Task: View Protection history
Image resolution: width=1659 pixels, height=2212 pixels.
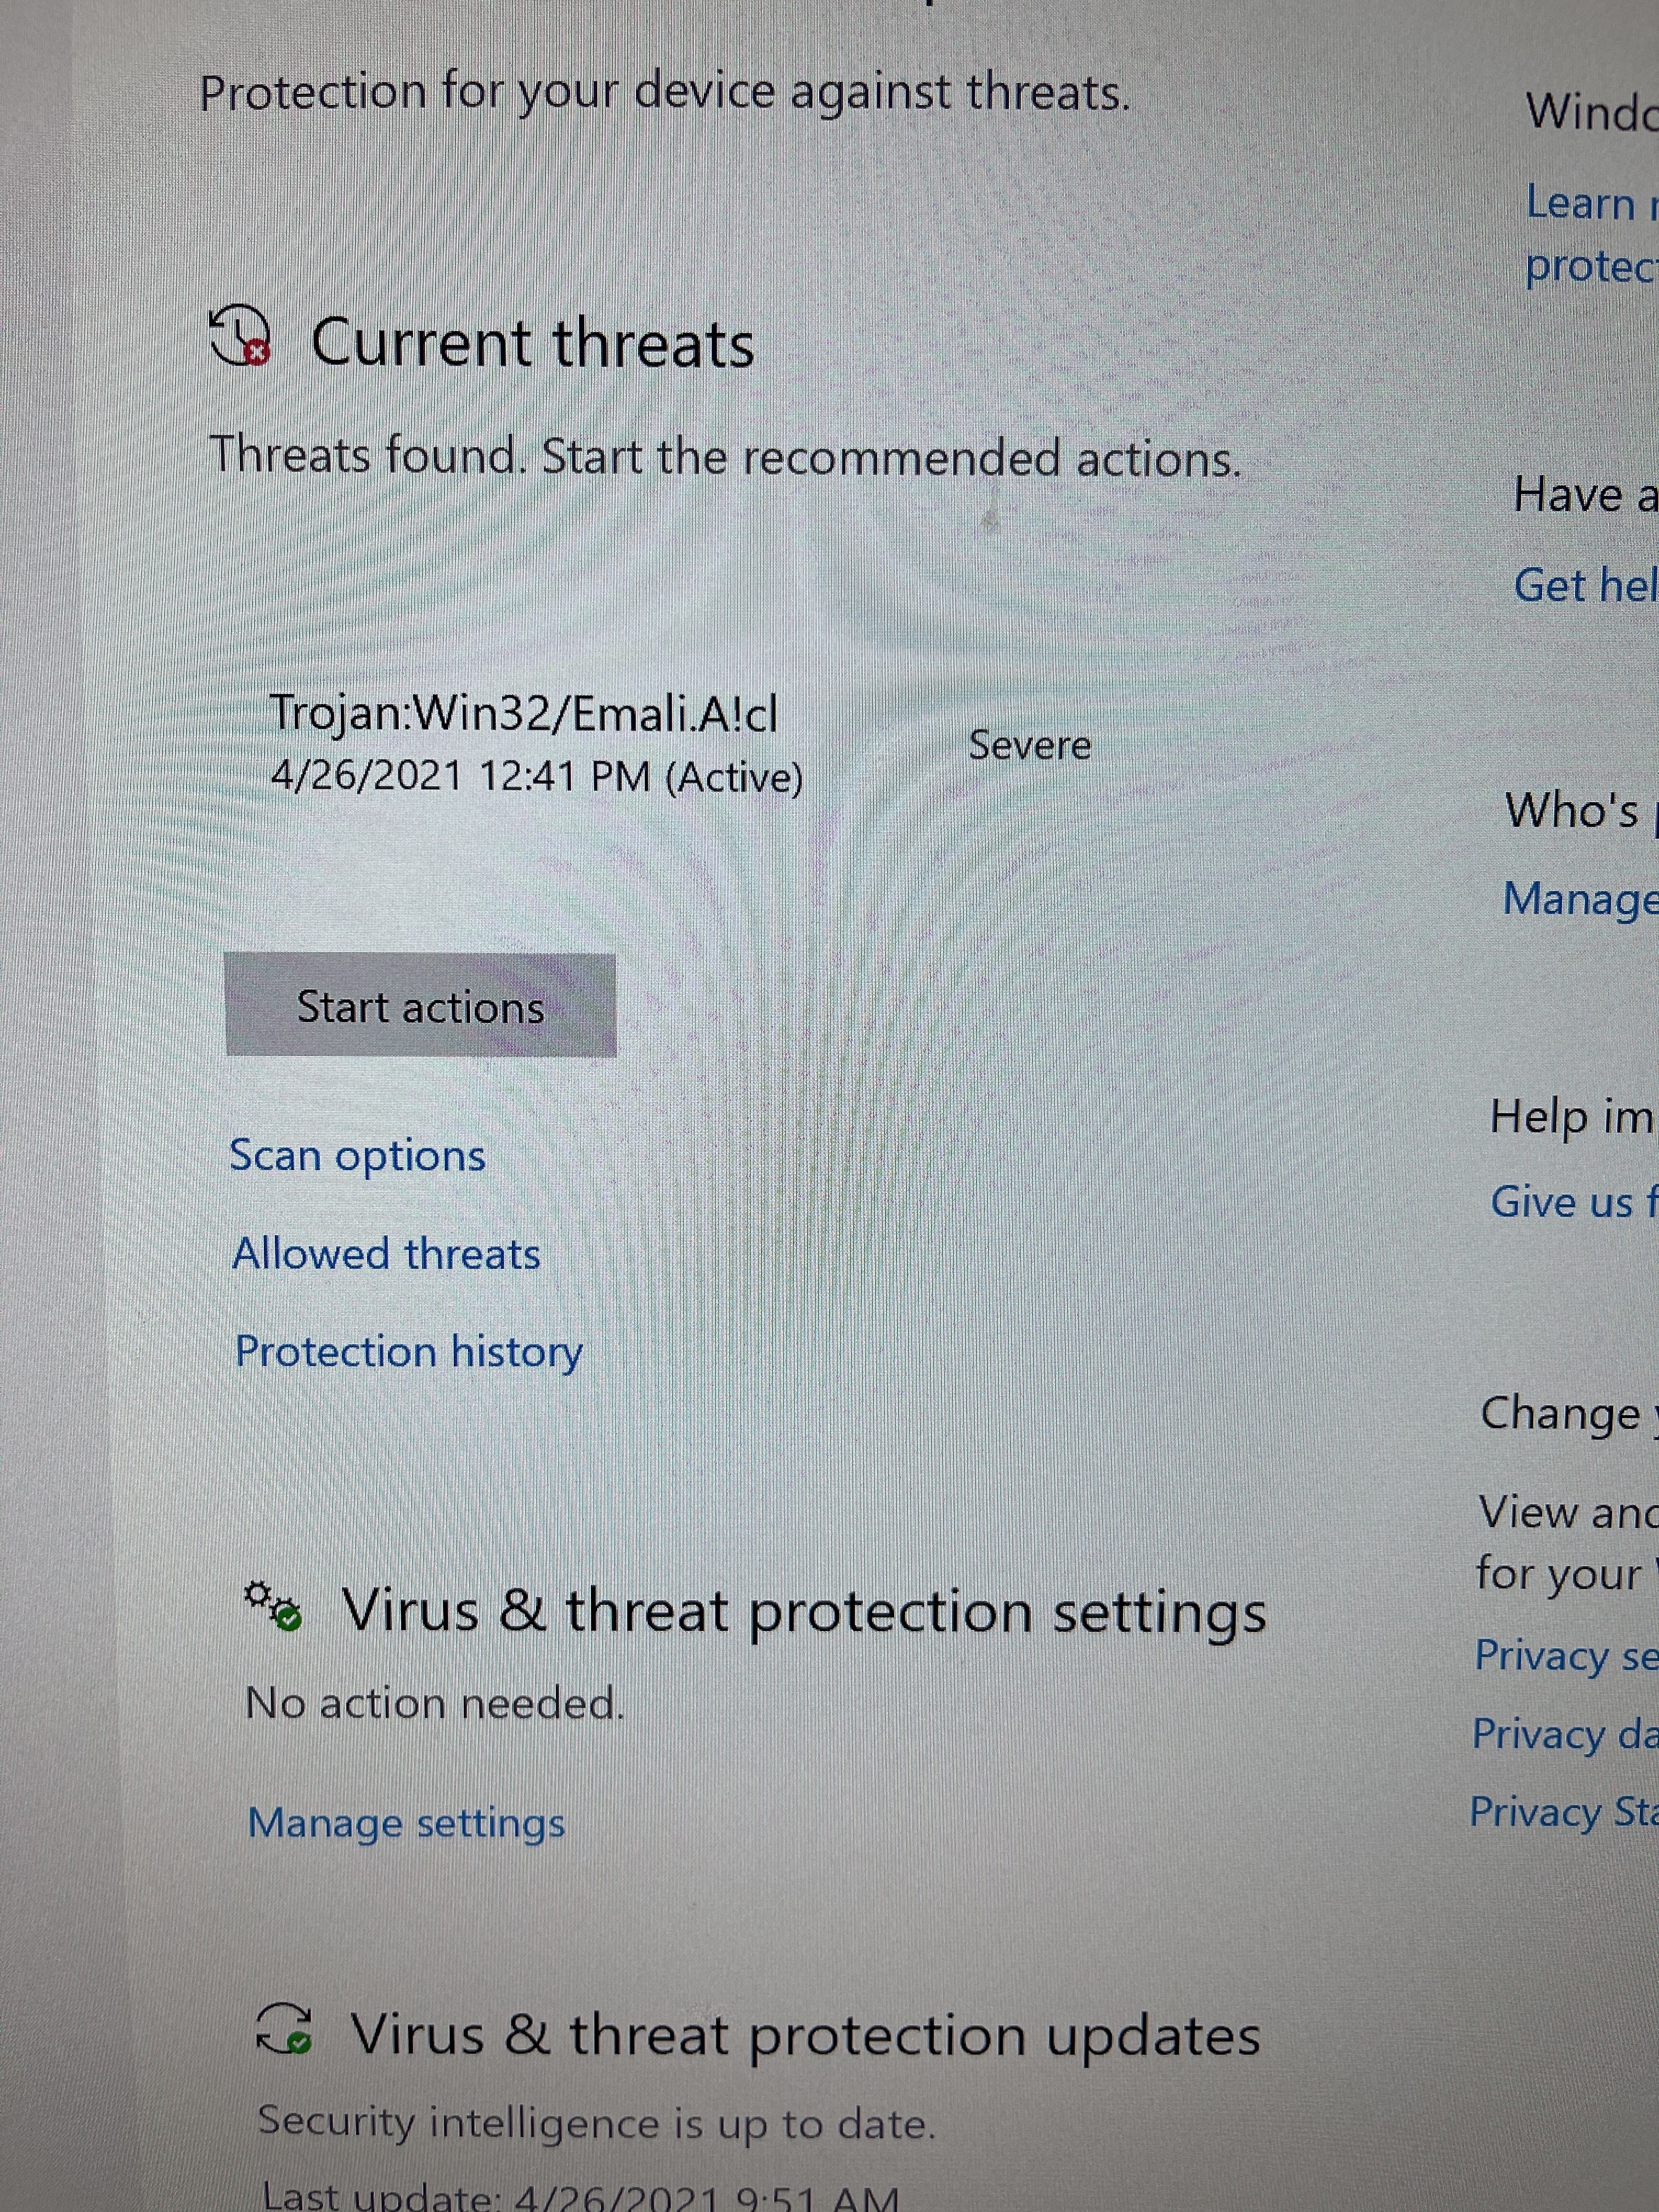Action: pyautogui.click(x=408, y=1352)
